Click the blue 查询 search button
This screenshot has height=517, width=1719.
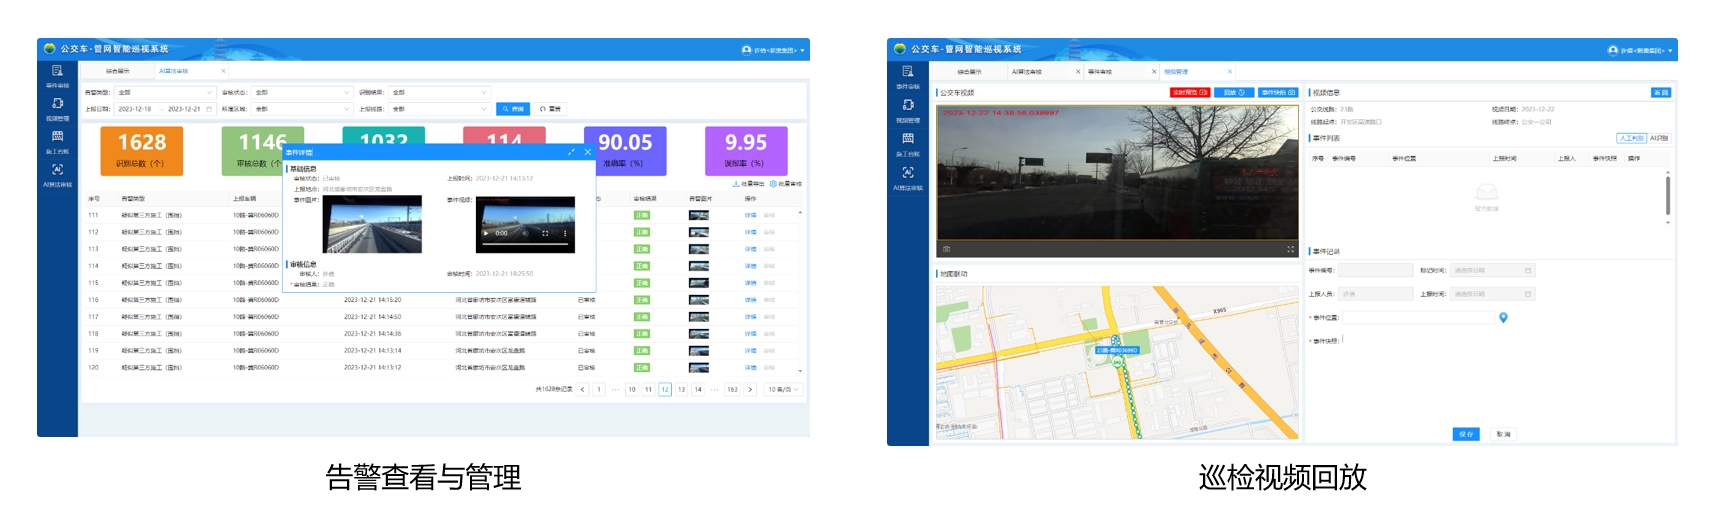pos(513,109)
